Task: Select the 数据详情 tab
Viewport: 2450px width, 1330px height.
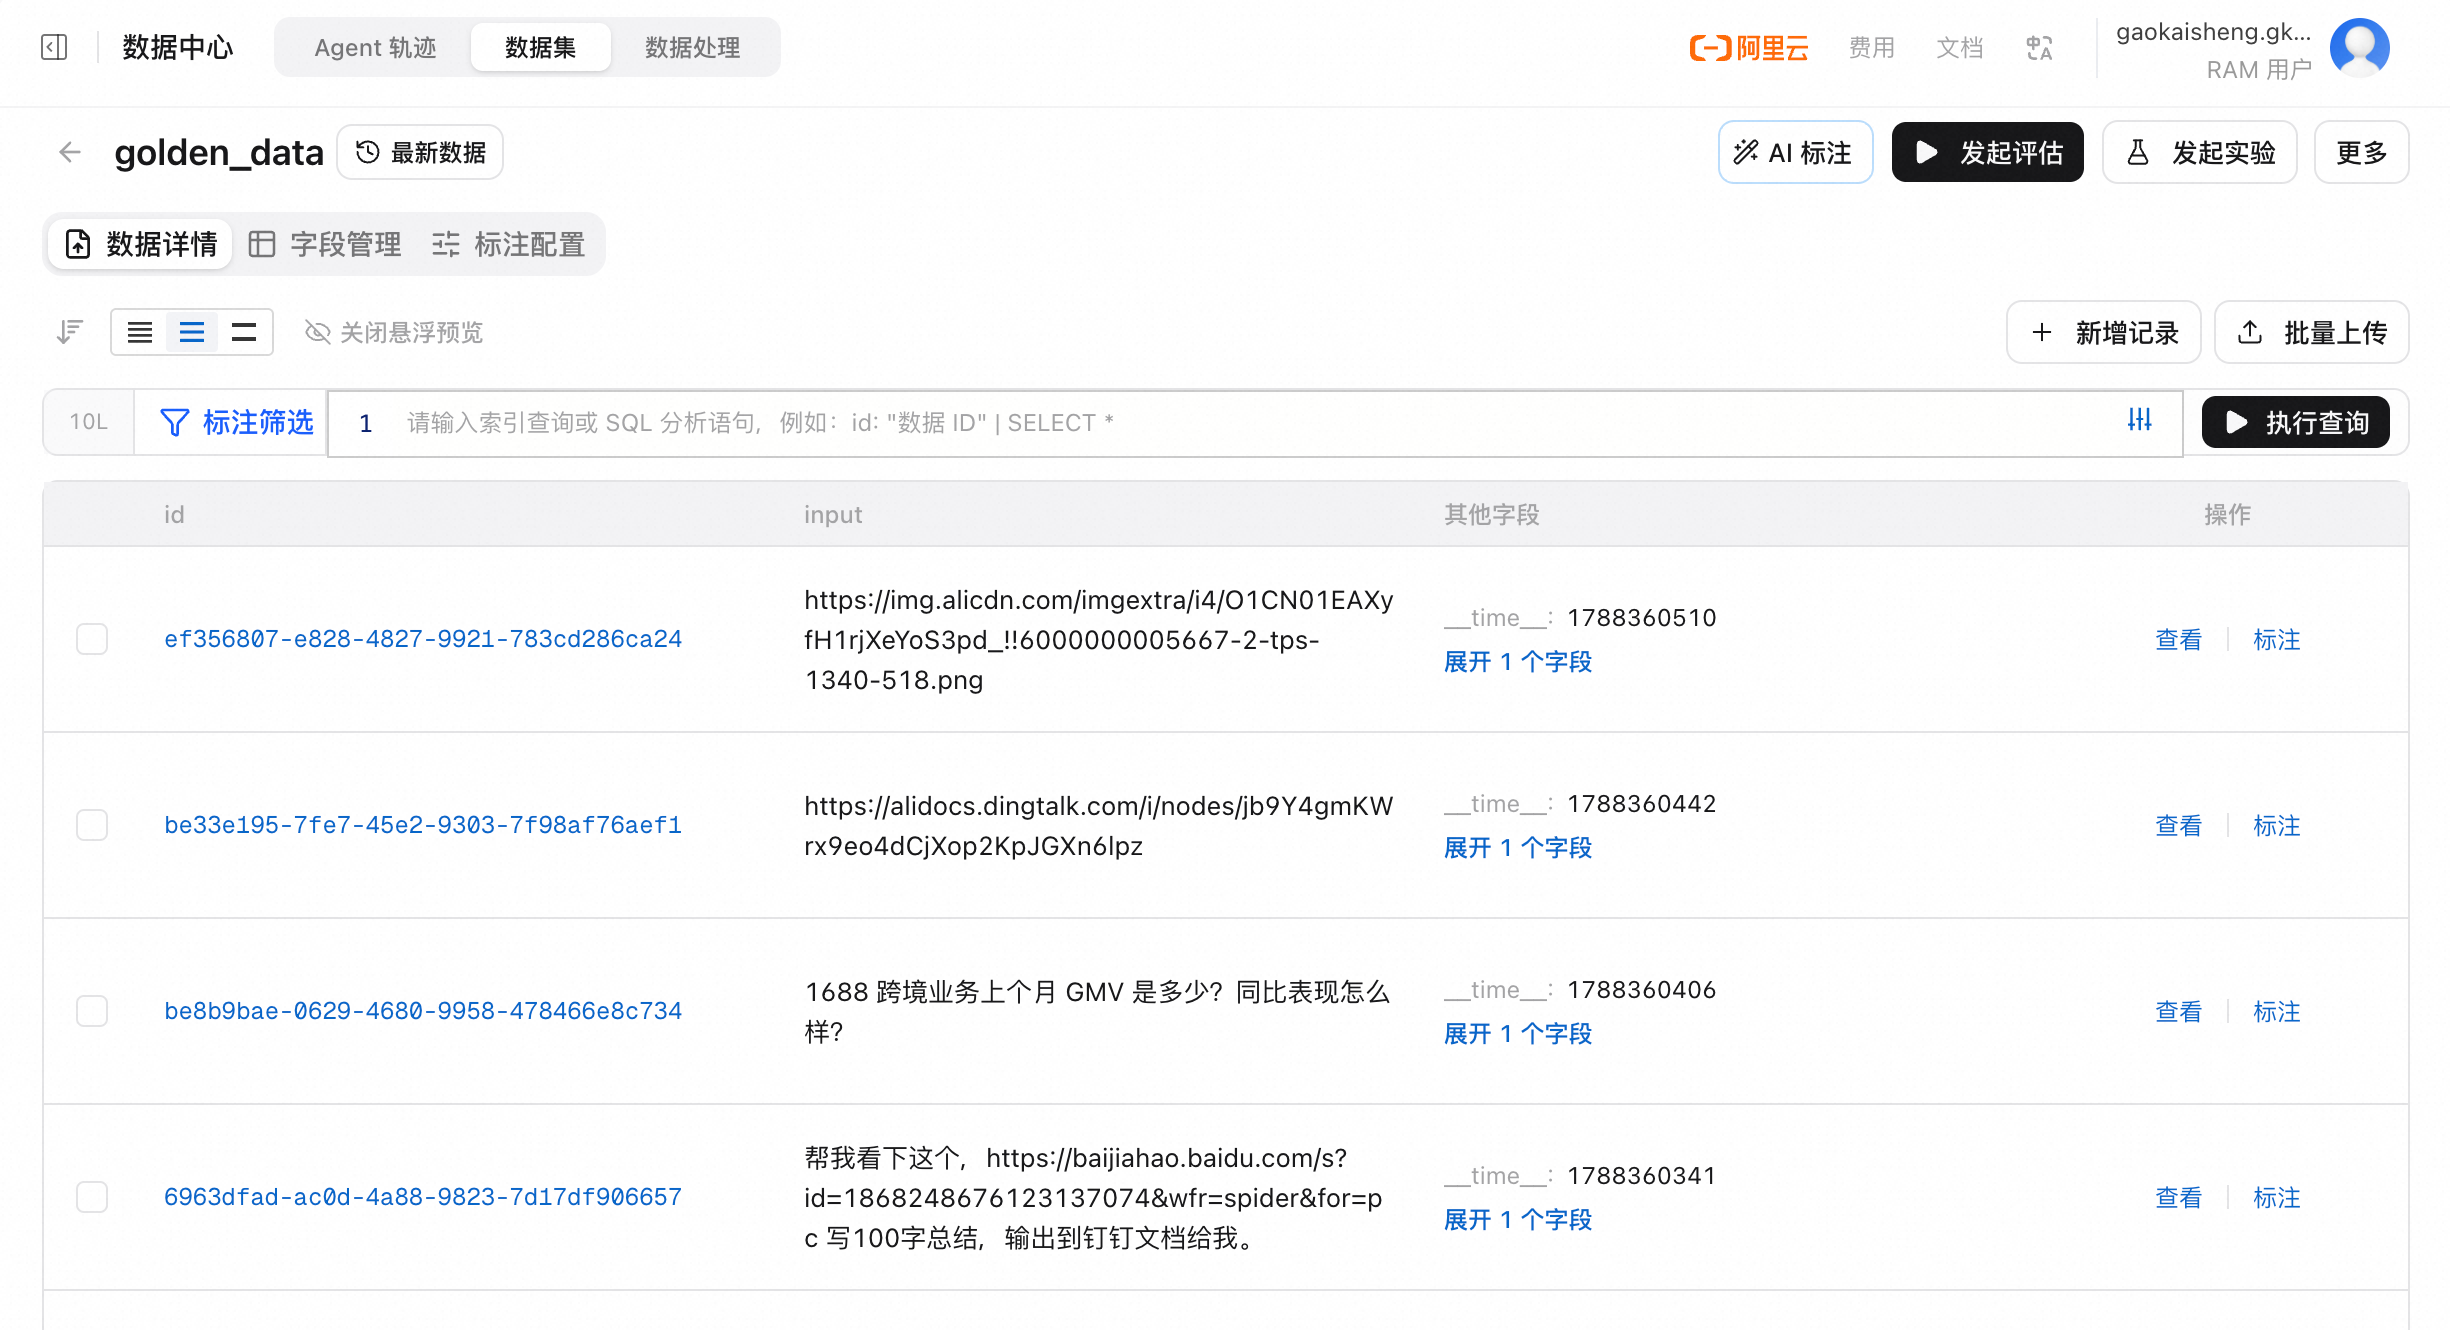Action: pos(141,244)
